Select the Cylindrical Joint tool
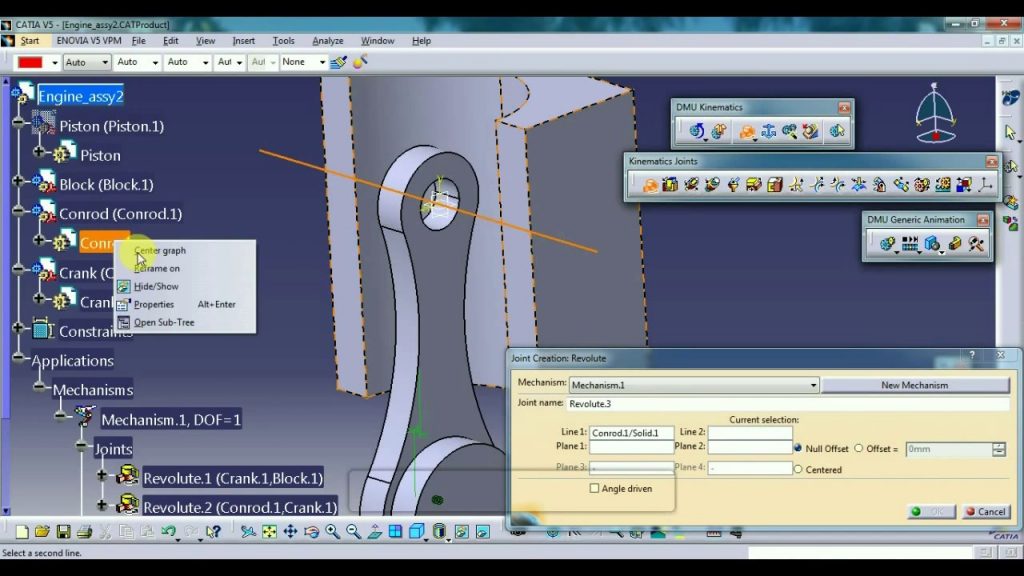 [691, 185]
